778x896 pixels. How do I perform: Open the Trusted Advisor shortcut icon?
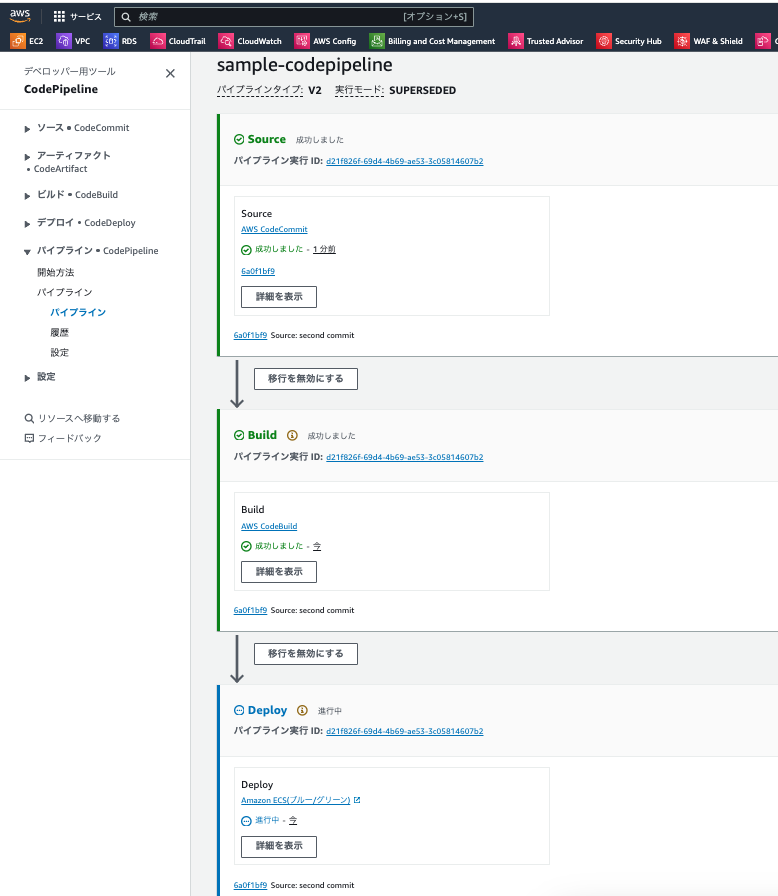point(516,41)
